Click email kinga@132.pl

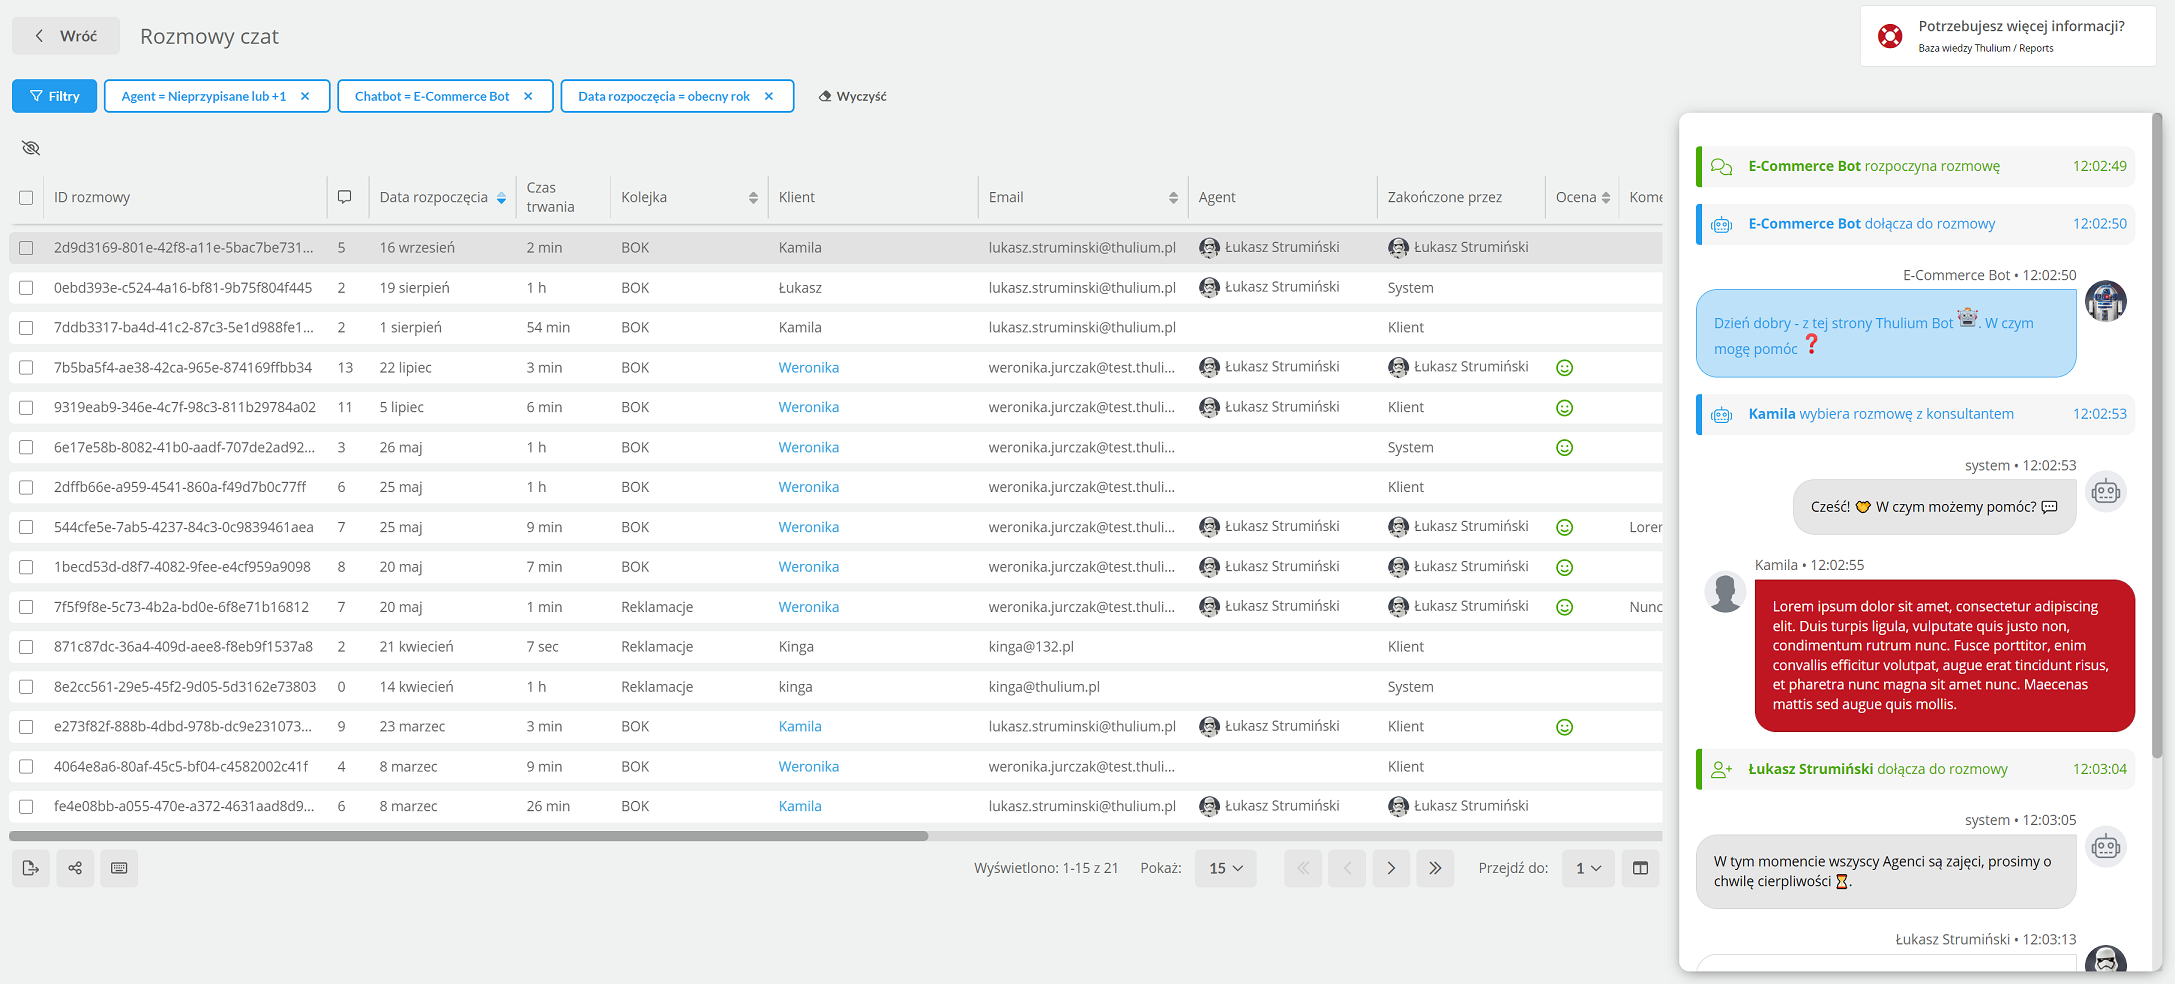click(x=1031, y=647)
